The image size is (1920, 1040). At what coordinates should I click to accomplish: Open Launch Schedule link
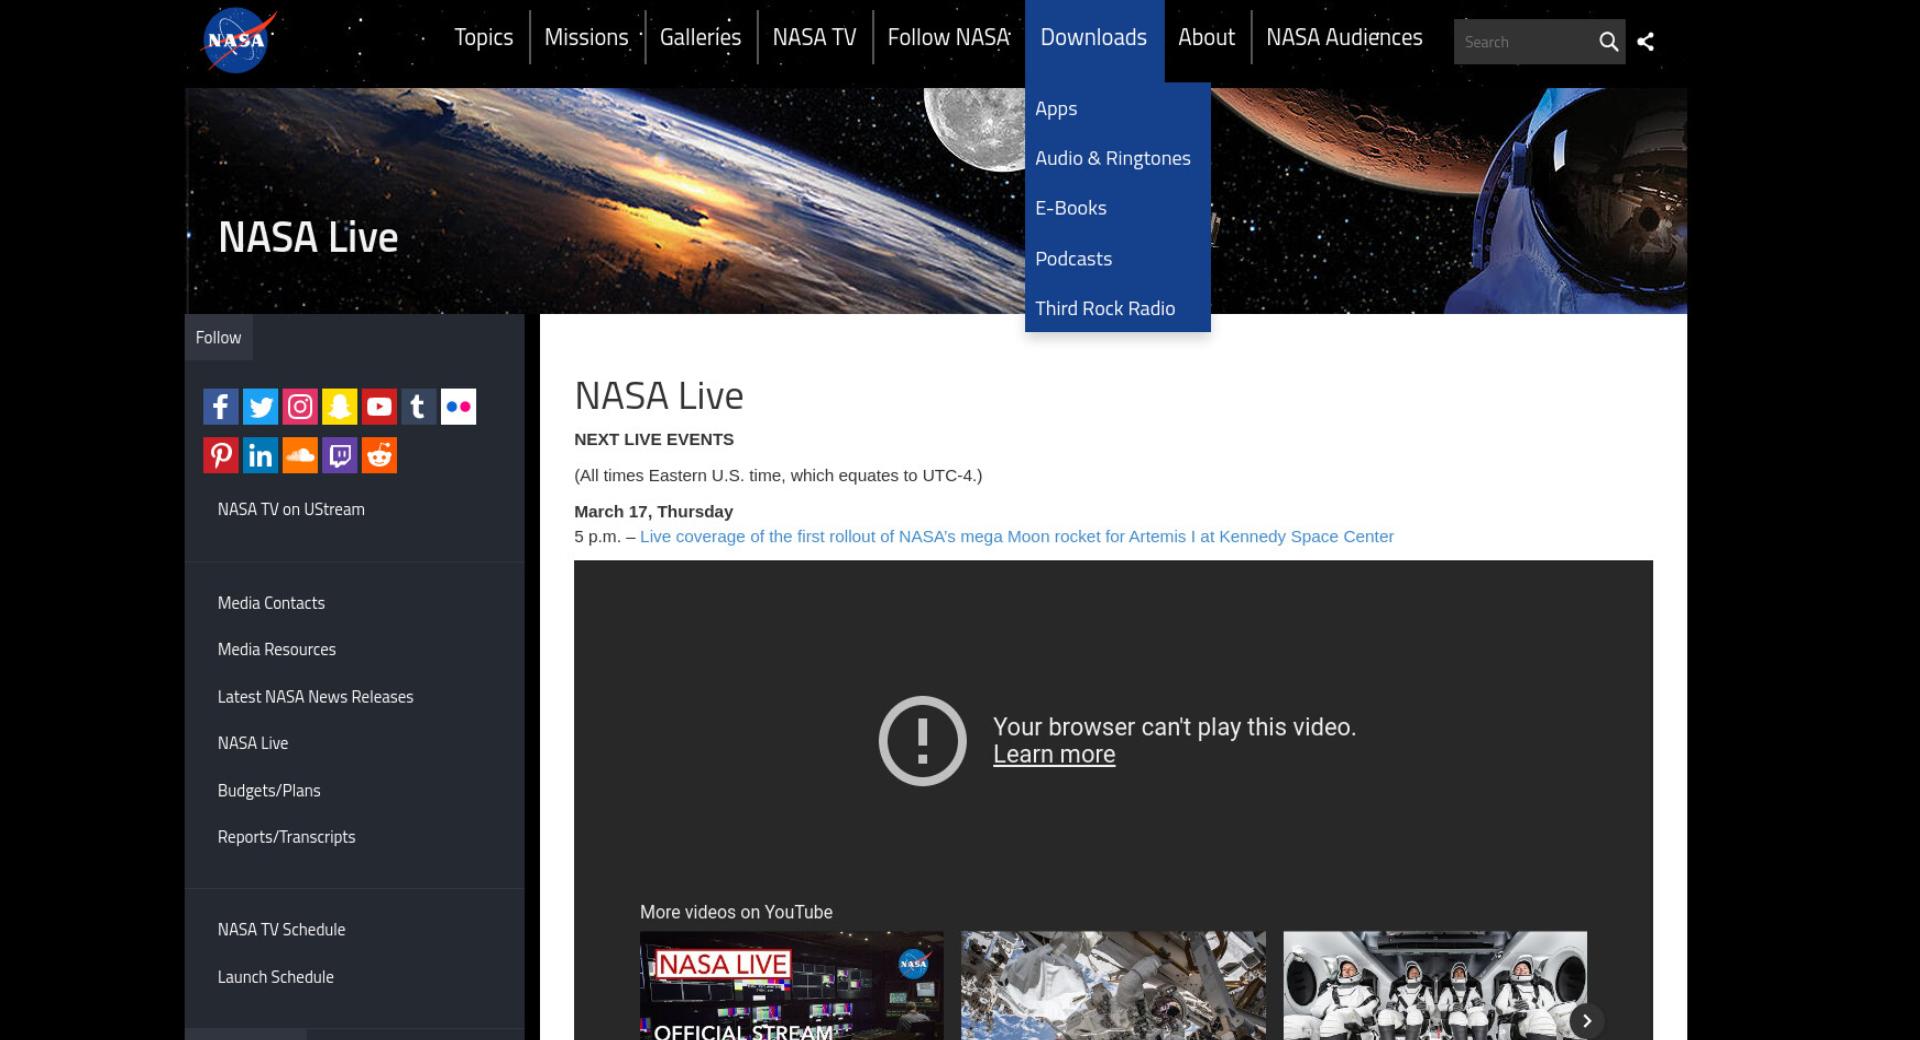coord(275,977)
